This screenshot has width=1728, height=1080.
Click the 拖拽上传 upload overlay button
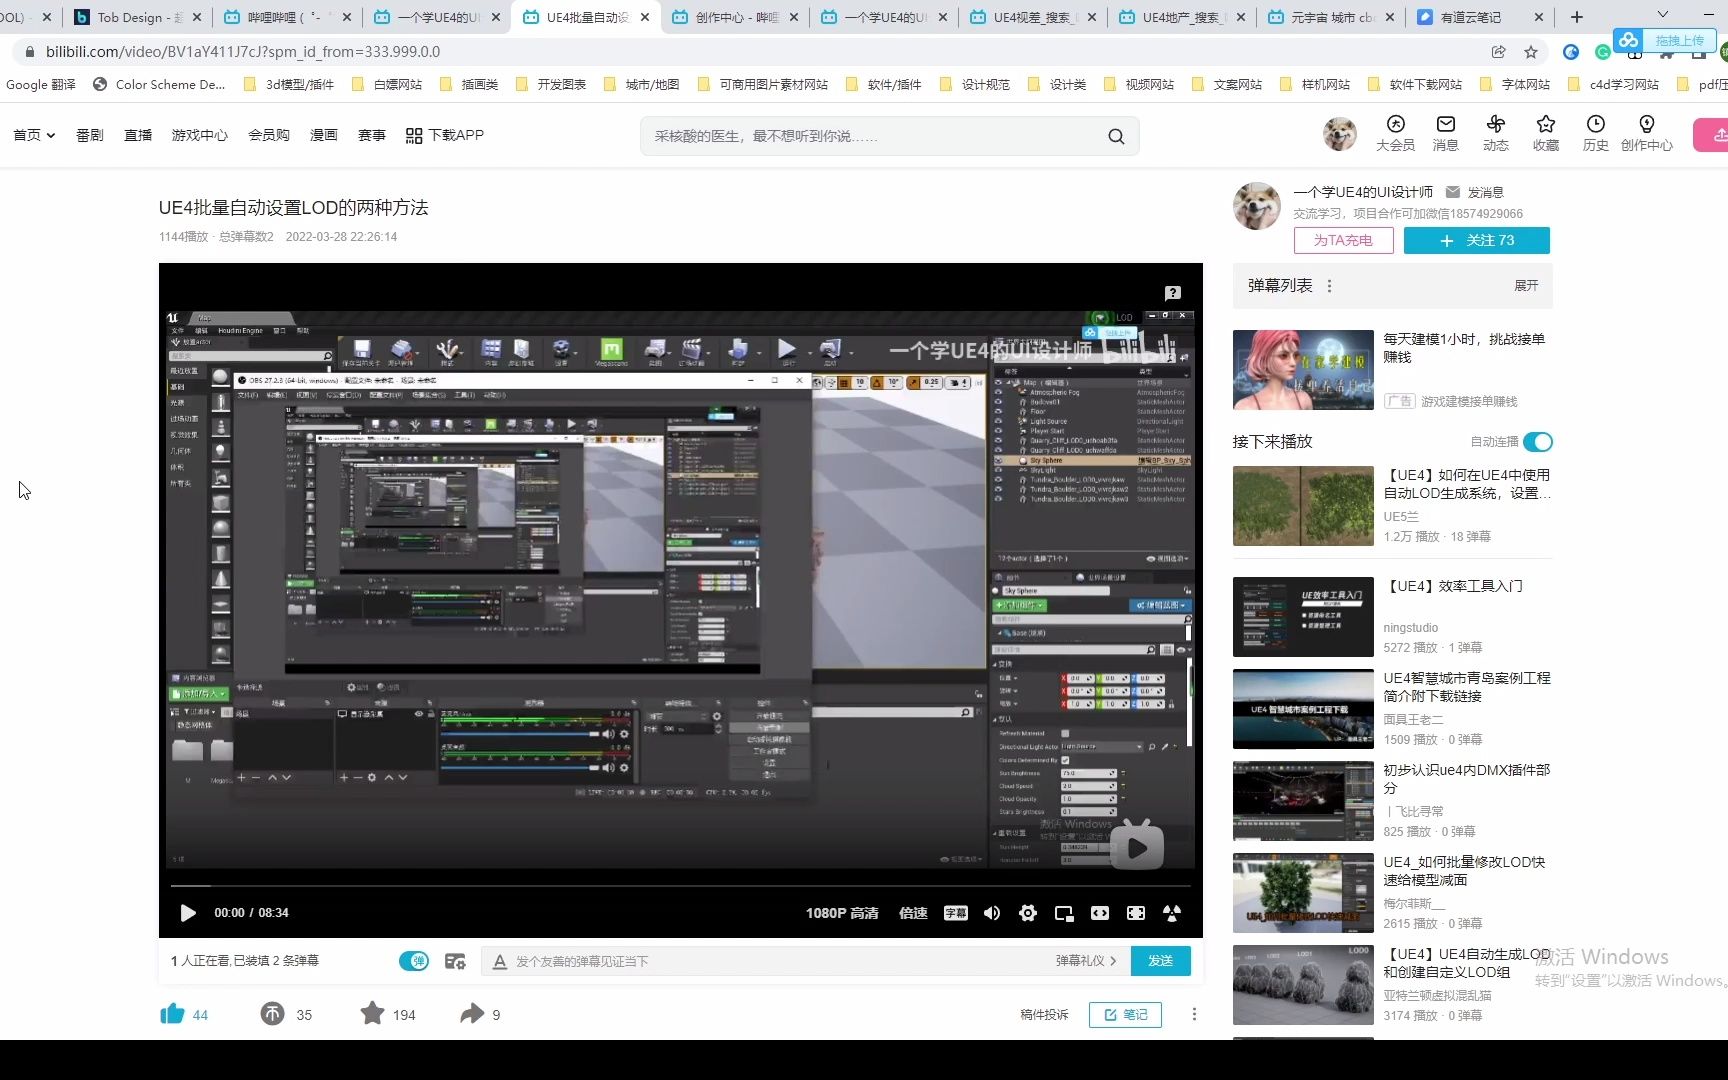pyautogui.click(x=1665, y=41)
